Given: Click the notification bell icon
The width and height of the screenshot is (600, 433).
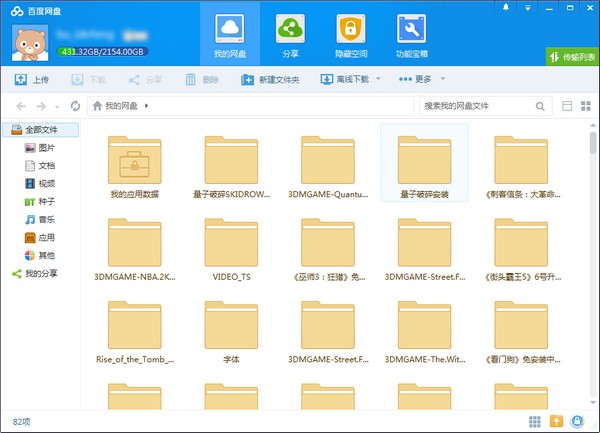Looking at the screenshot, I should pyautogui.click(x=506, y=7).
